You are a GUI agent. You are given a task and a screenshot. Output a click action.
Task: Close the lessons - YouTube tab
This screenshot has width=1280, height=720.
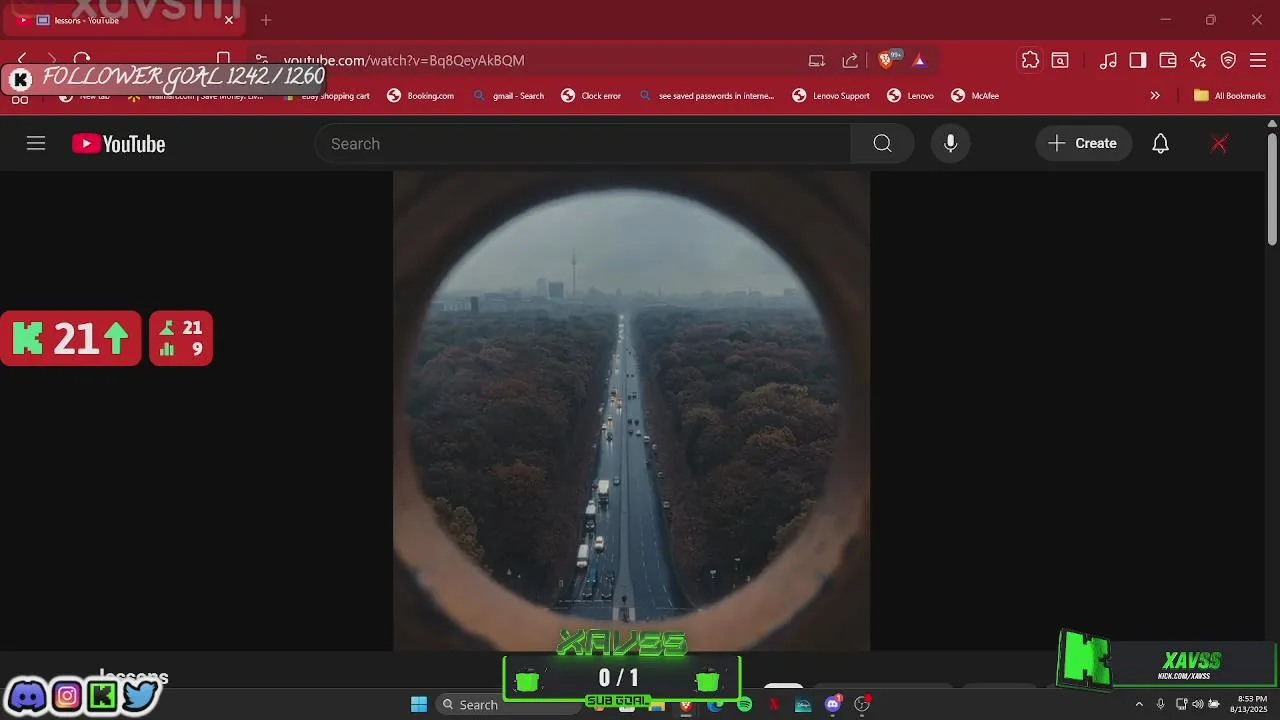coord(228,20)
